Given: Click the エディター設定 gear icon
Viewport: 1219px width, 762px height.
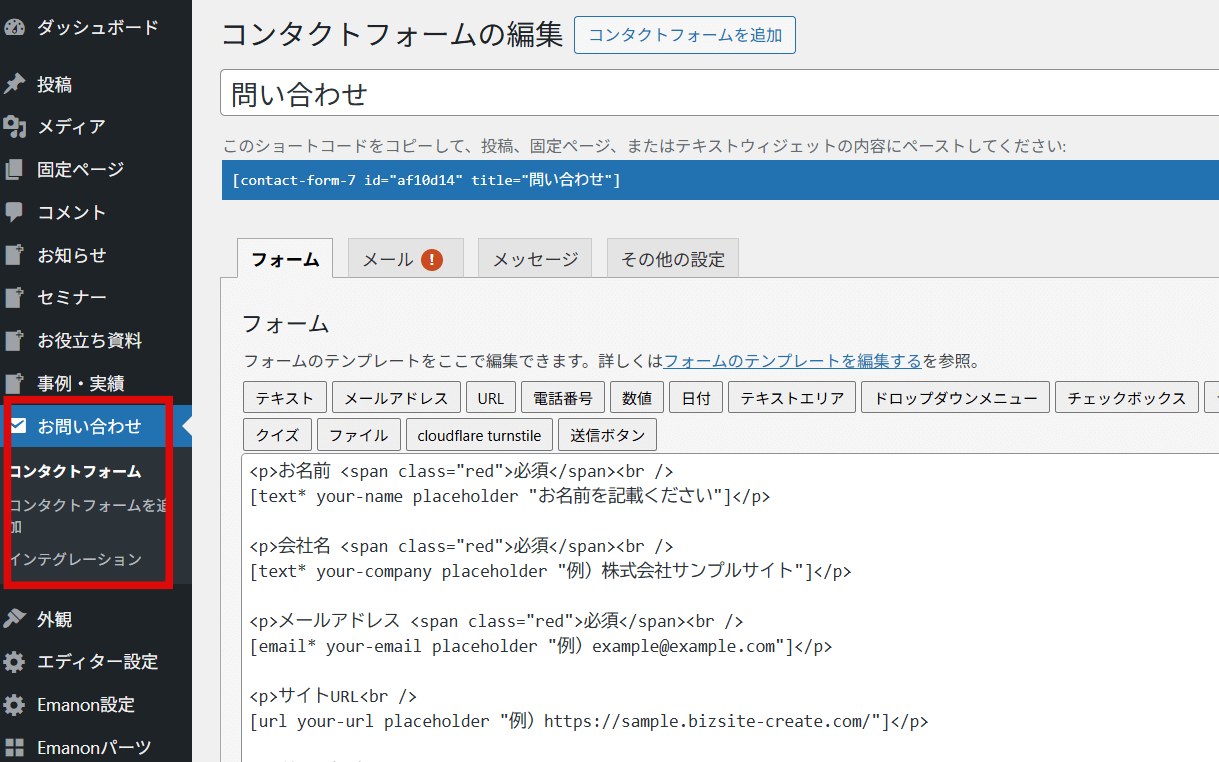Looking at the screenshot, I should tap(14, 662).
